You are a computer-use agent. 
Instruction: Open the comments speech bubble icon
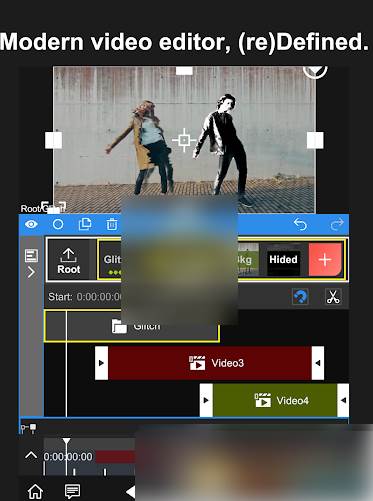tap(72, 491)
